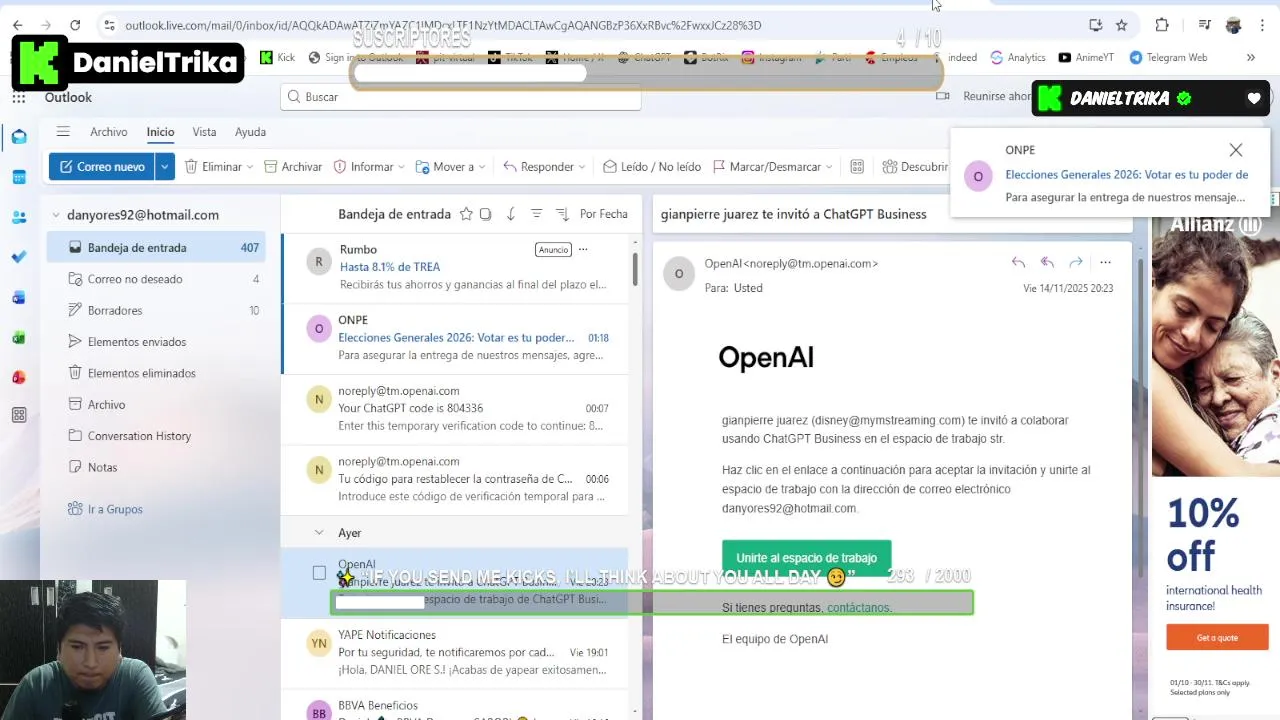Collapse the Ayer message group
Image resolution: width=1280 pixels, height=720 pixels.
319,533
